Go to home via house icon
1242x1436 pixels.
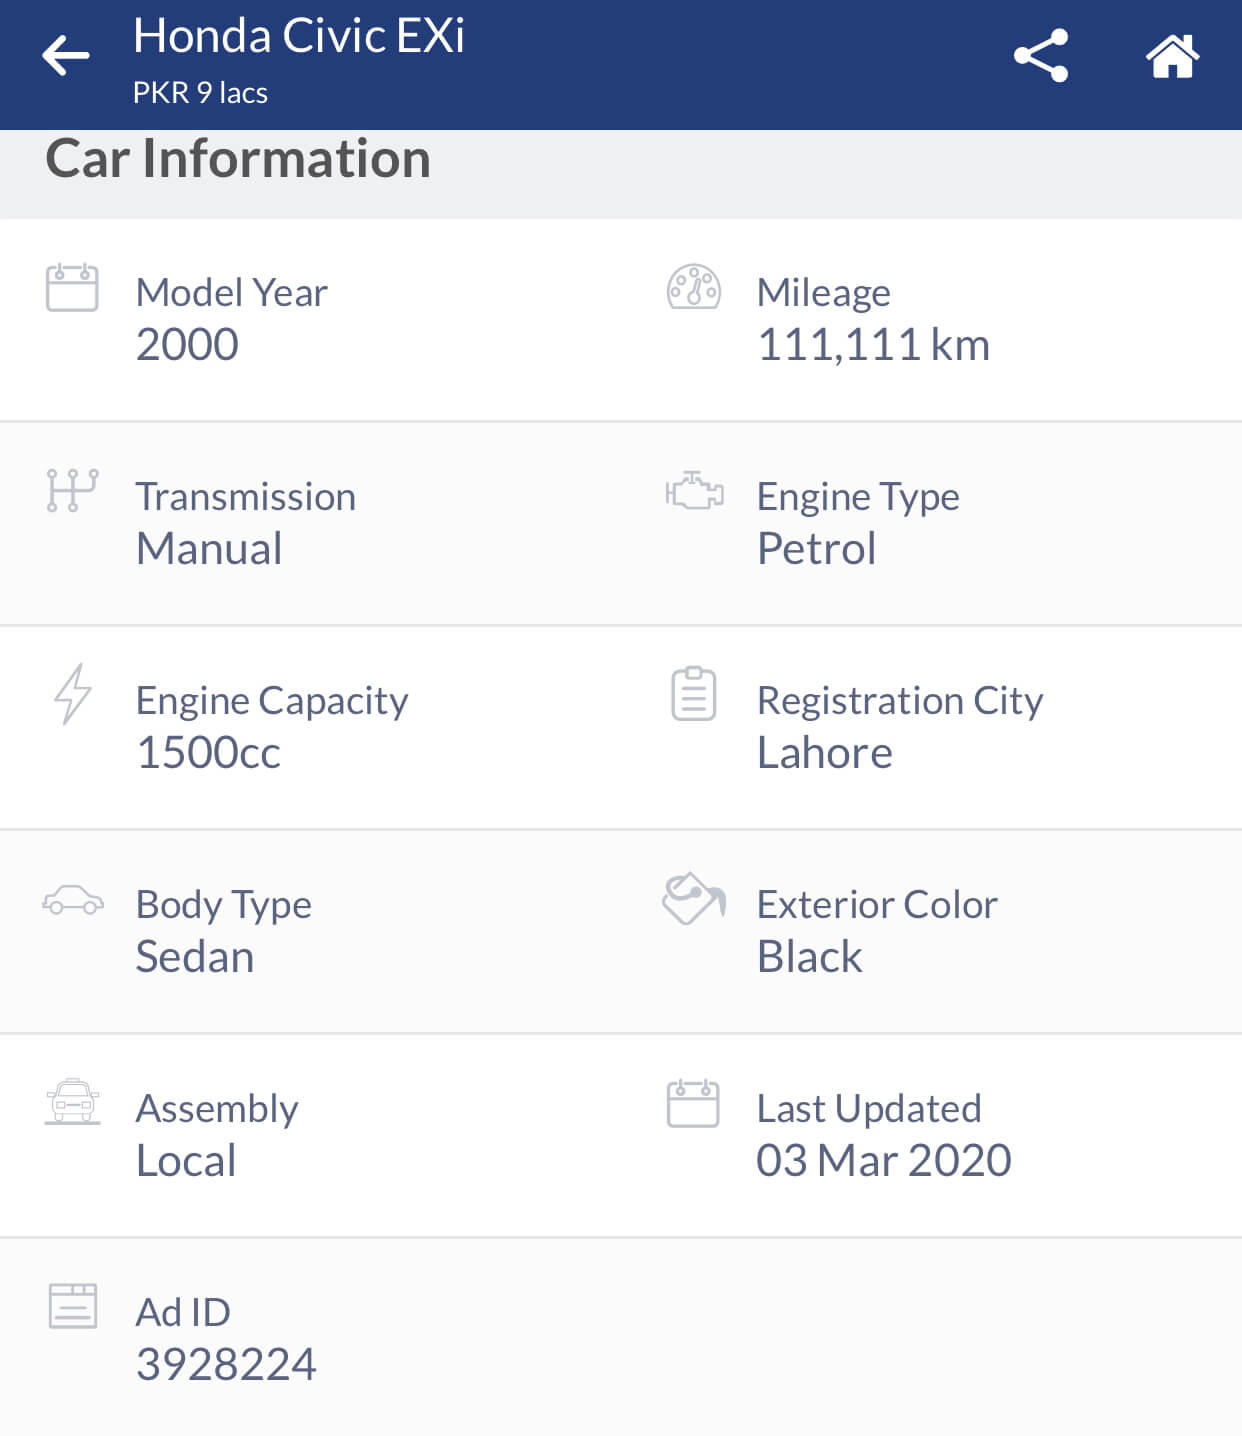(1172, 56)
